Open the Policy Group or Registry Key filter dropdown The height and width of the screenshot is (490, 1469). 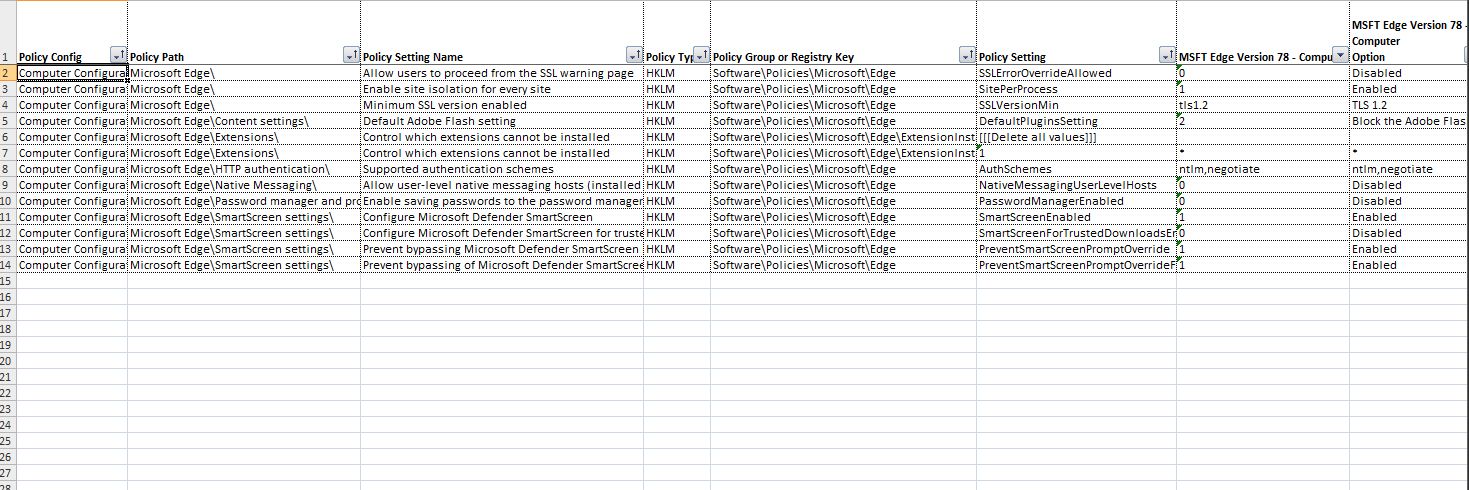coord(967,56)
